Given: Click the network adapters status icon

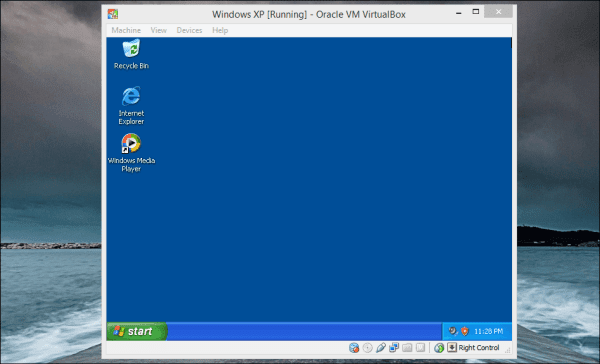Looking at the screenshot, I should (394, 348).
